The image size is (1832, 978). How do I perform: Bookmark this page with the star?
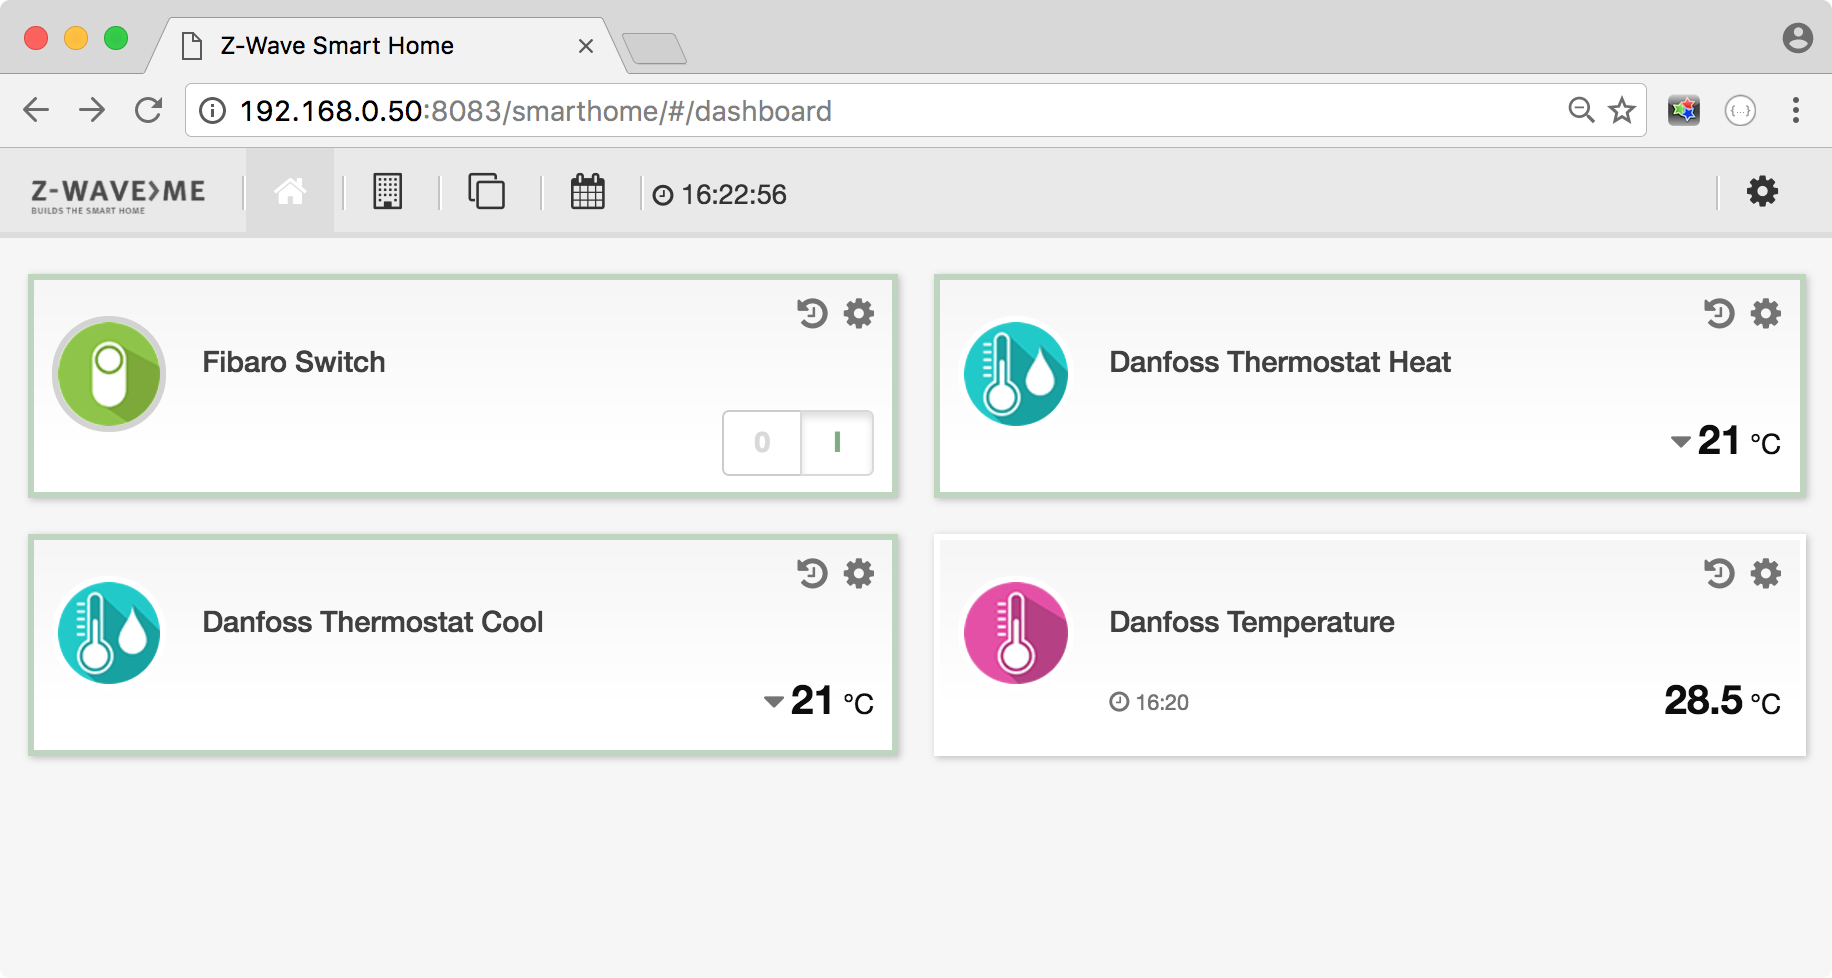tap(1622, 110)
